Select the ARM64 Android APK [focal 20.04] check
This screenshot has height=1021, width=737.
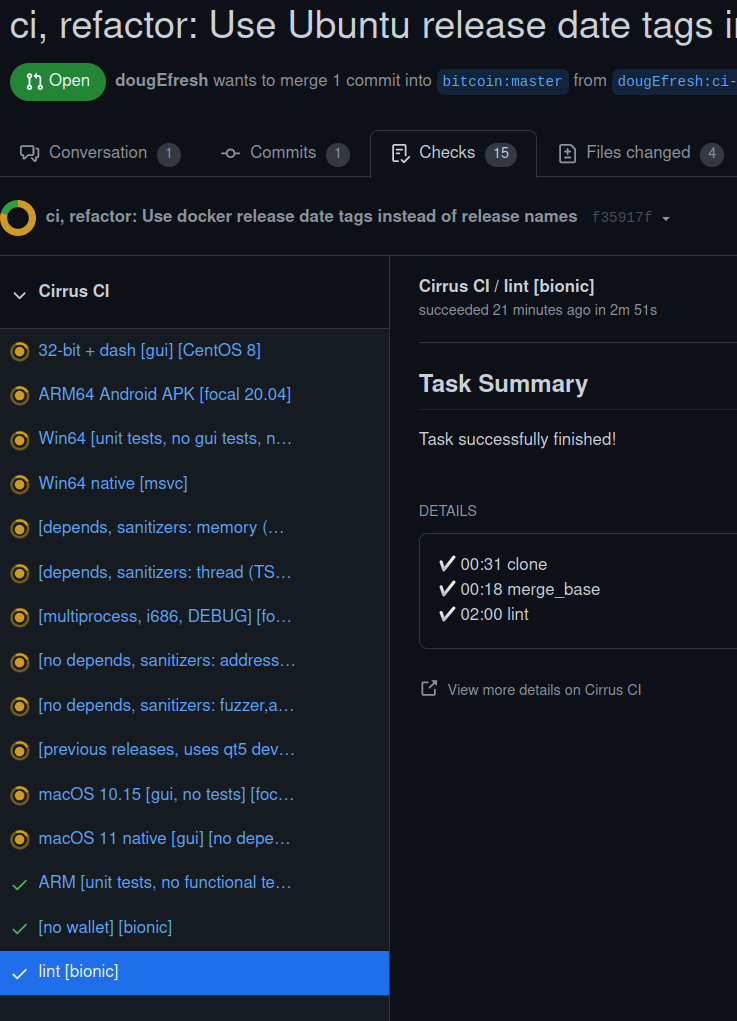[194, 395]
